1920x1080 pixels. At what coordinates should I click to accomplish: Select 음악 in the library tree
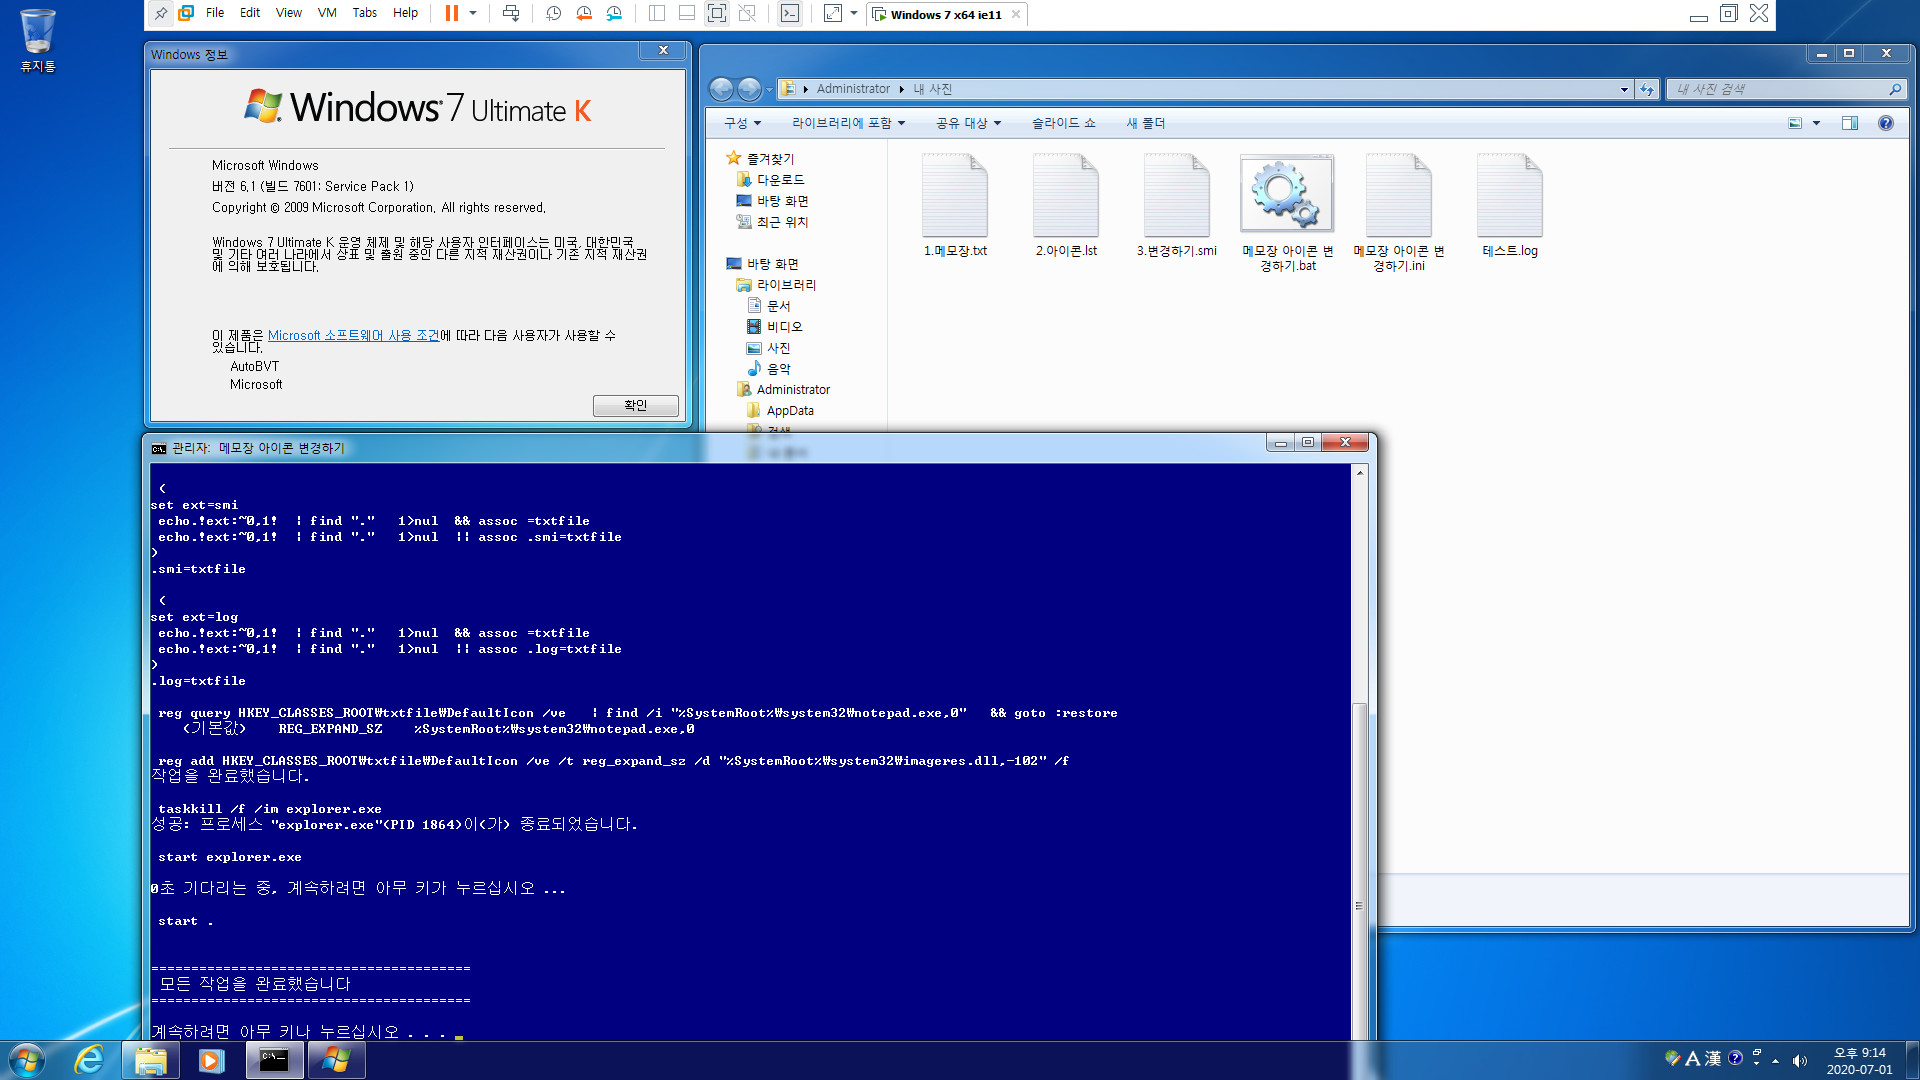pos(778,369)
